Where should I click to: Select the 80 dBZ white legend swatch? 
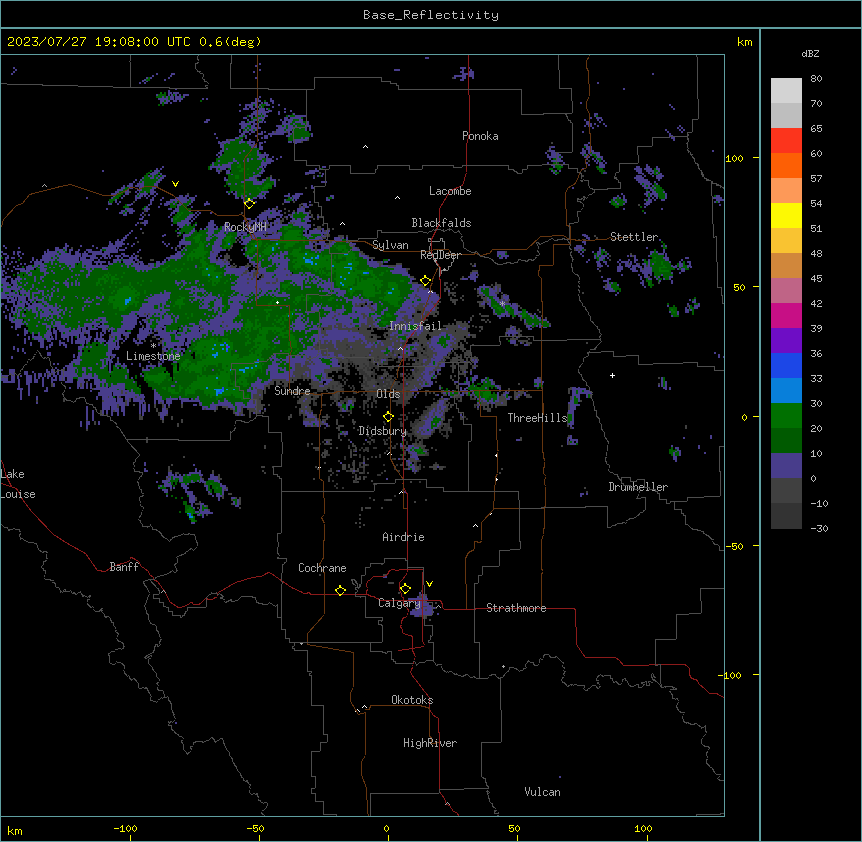[x=786, y=90]
